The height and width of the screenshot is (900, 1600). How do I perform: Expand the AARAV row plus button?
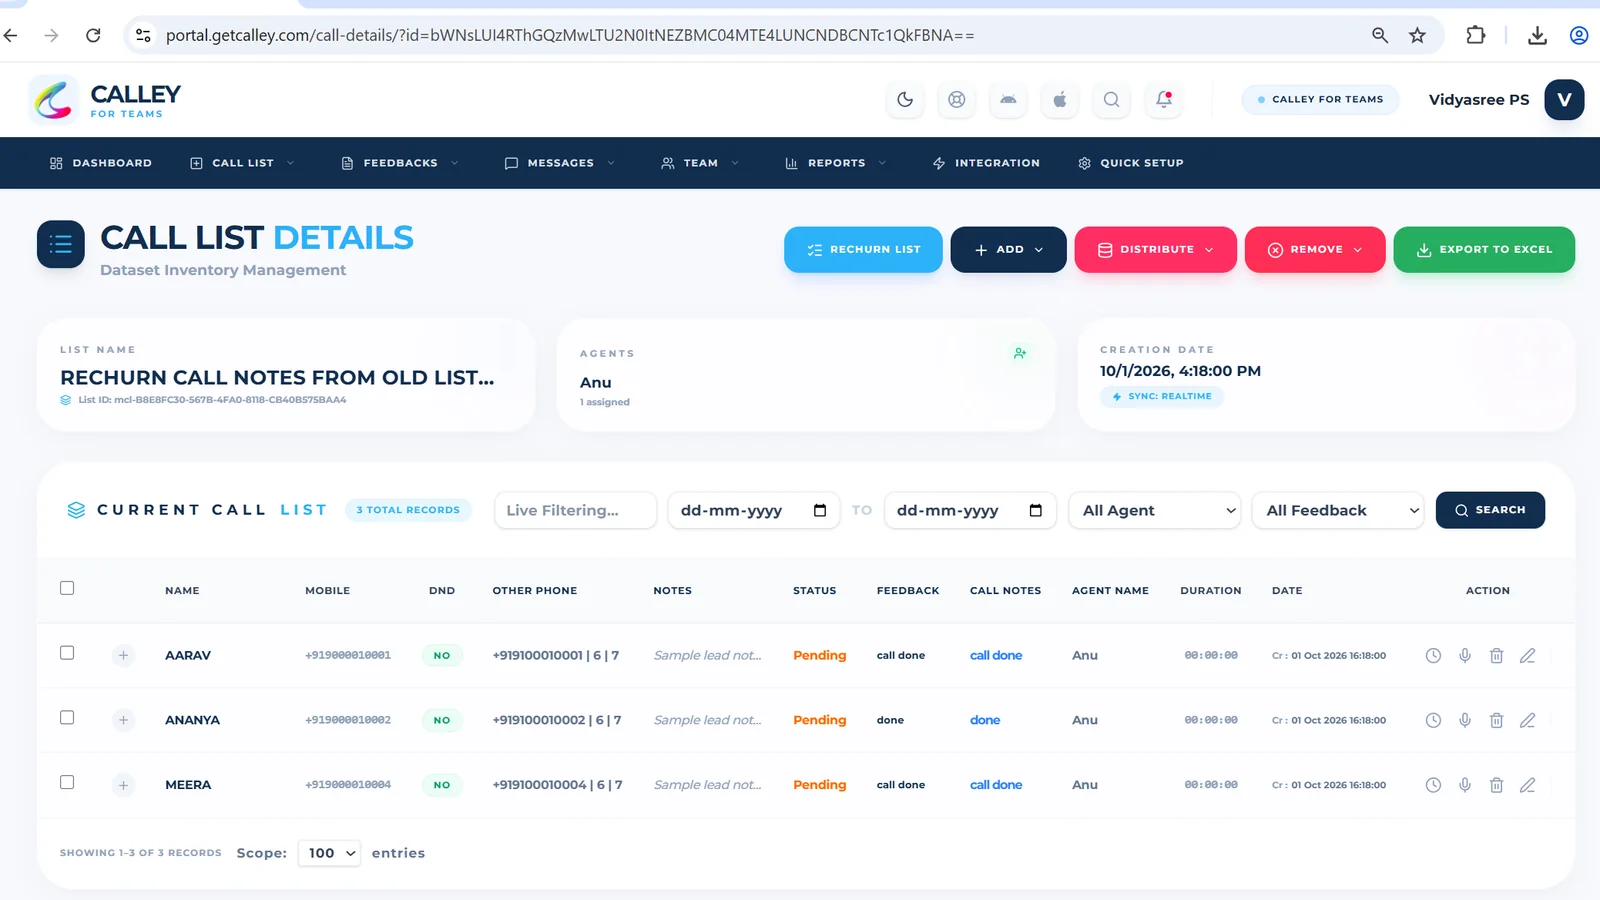[x=123, y=656]
